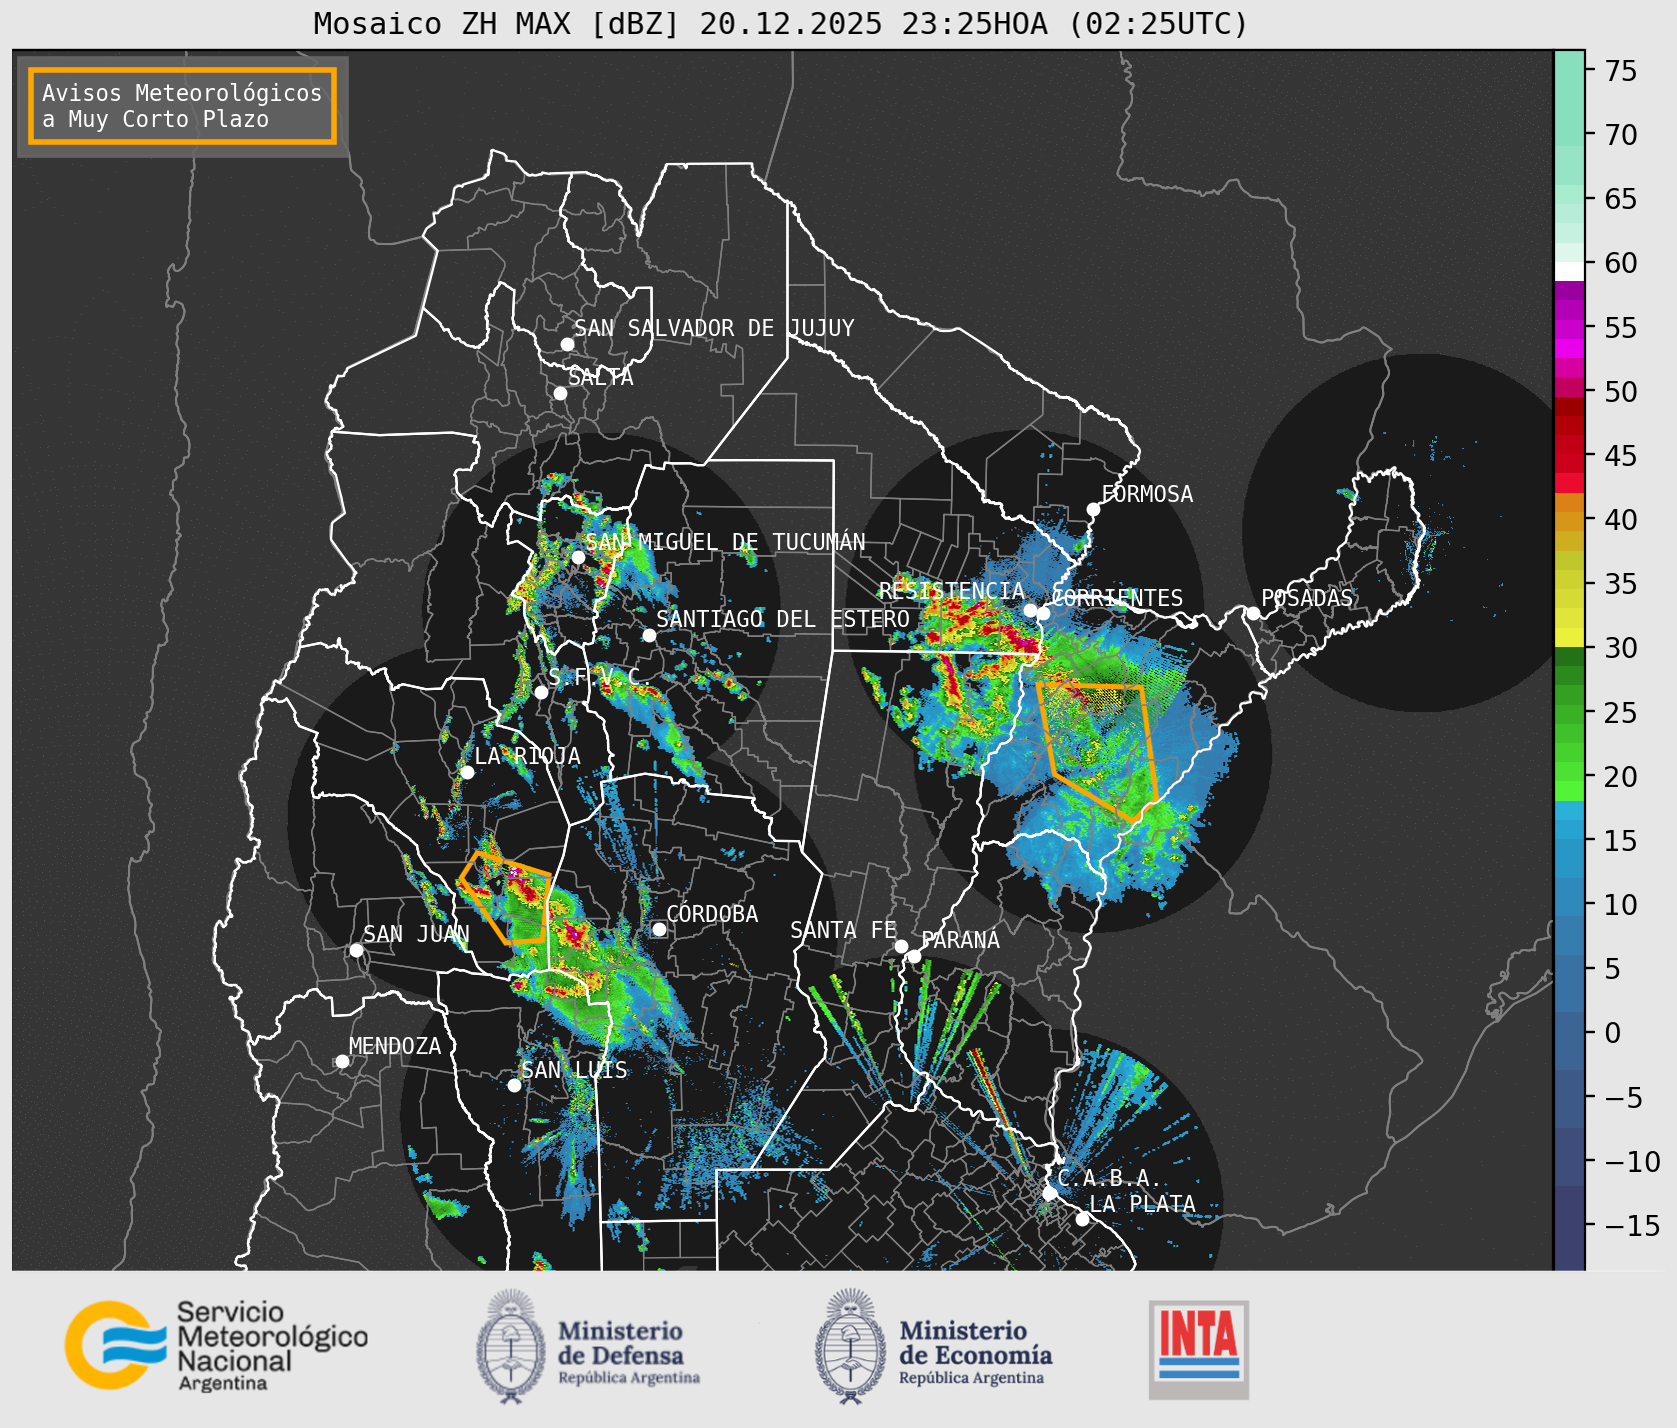Click the POSADAS label
Viewport: 1677px width, 1428px height.
[1307, 598]
